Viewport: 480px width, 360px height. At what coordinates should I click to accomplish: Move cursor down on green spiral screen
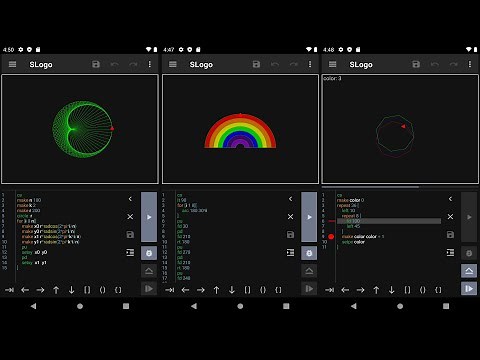click(71, 290)
